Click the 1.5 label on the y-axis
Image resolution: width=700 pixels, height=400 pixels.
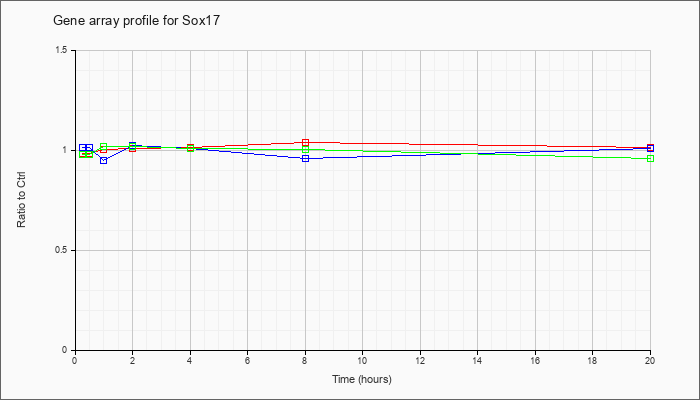(62, 50)
